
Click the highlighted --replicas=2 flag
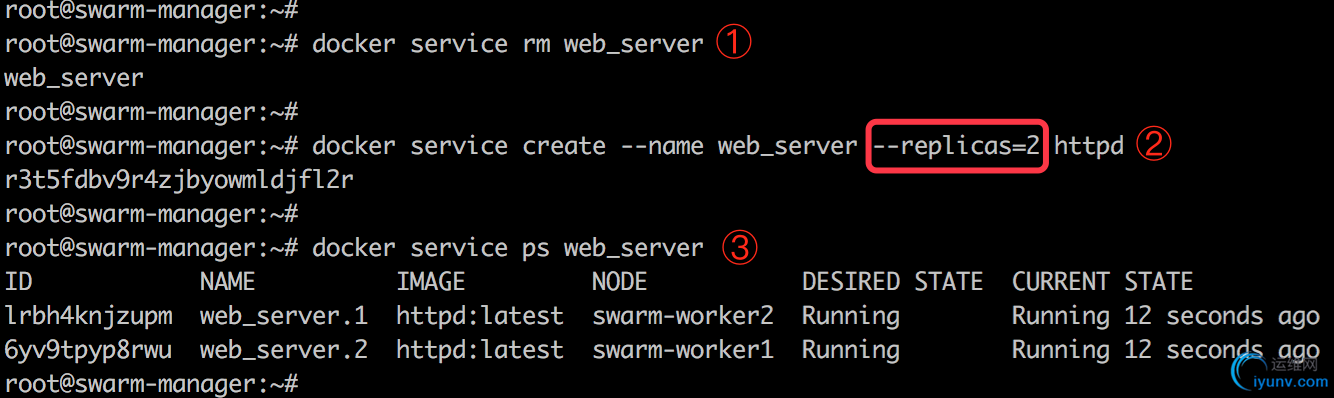point(957,146)
